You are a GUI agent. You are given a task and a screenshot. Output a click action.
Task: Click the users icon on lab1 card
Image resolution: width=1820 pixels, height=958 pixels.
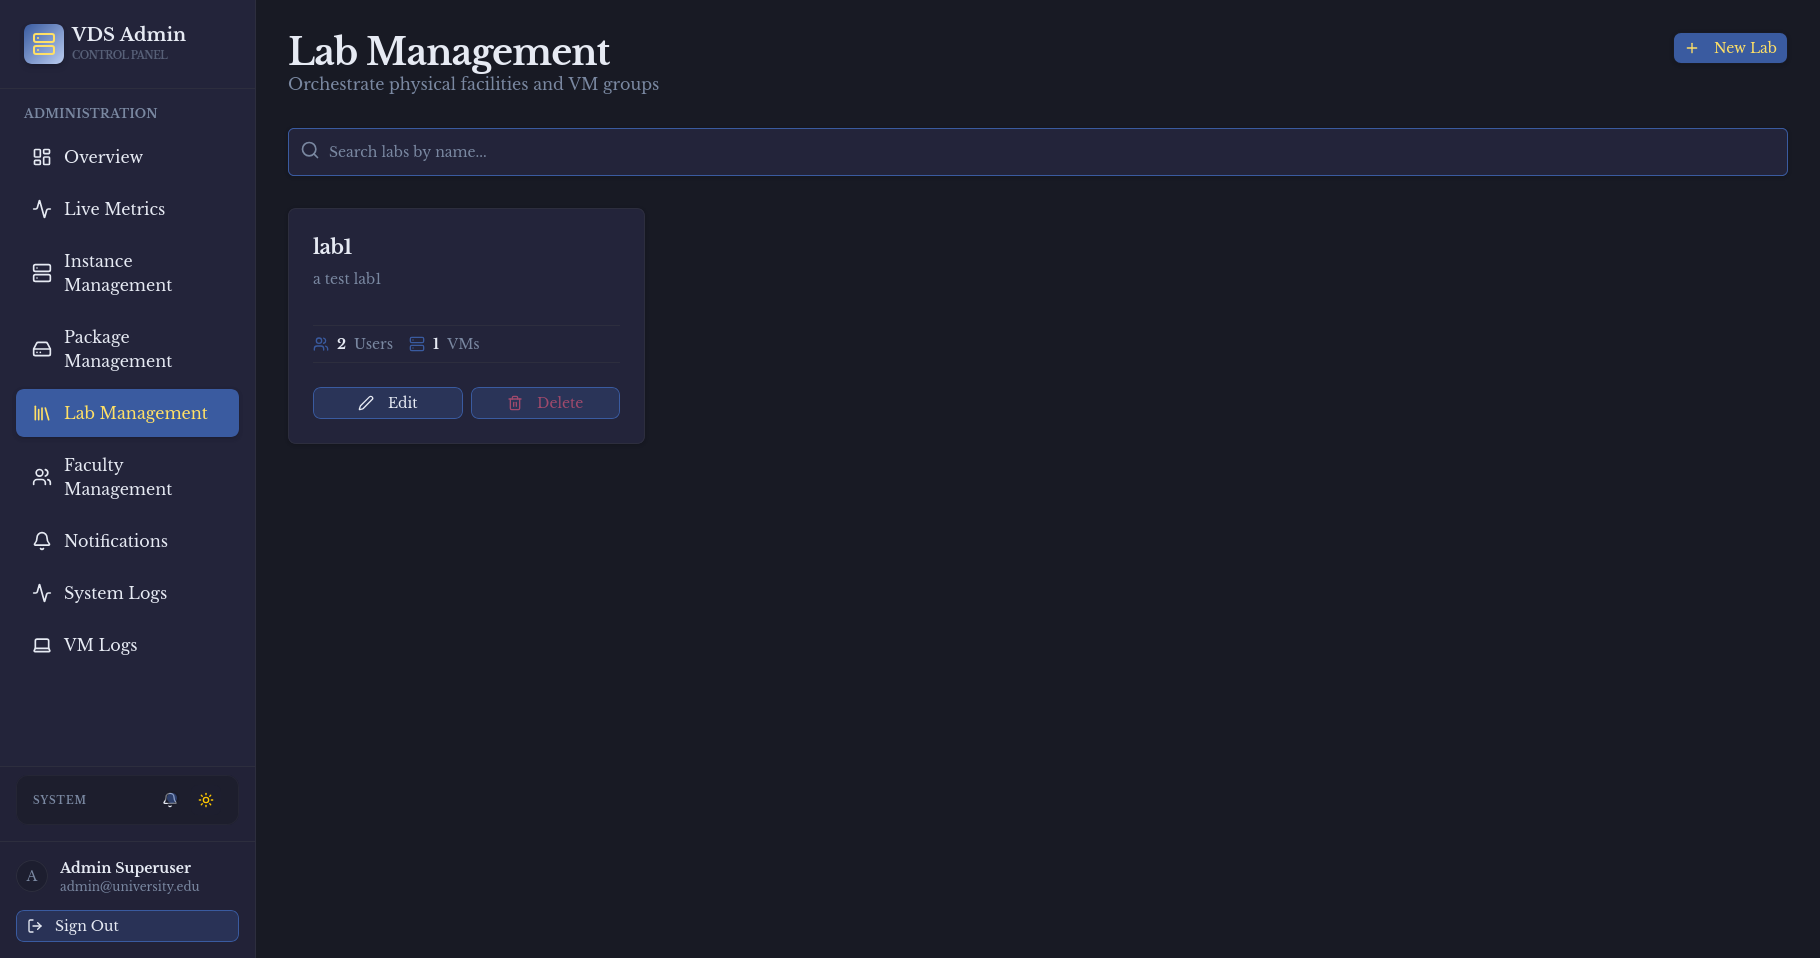point(321,344)
